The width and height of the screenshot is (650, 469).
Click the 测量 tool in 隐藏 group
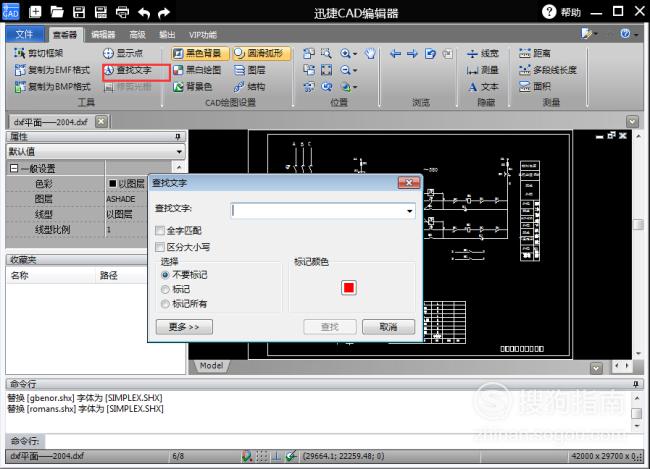[x=483, y=70]
